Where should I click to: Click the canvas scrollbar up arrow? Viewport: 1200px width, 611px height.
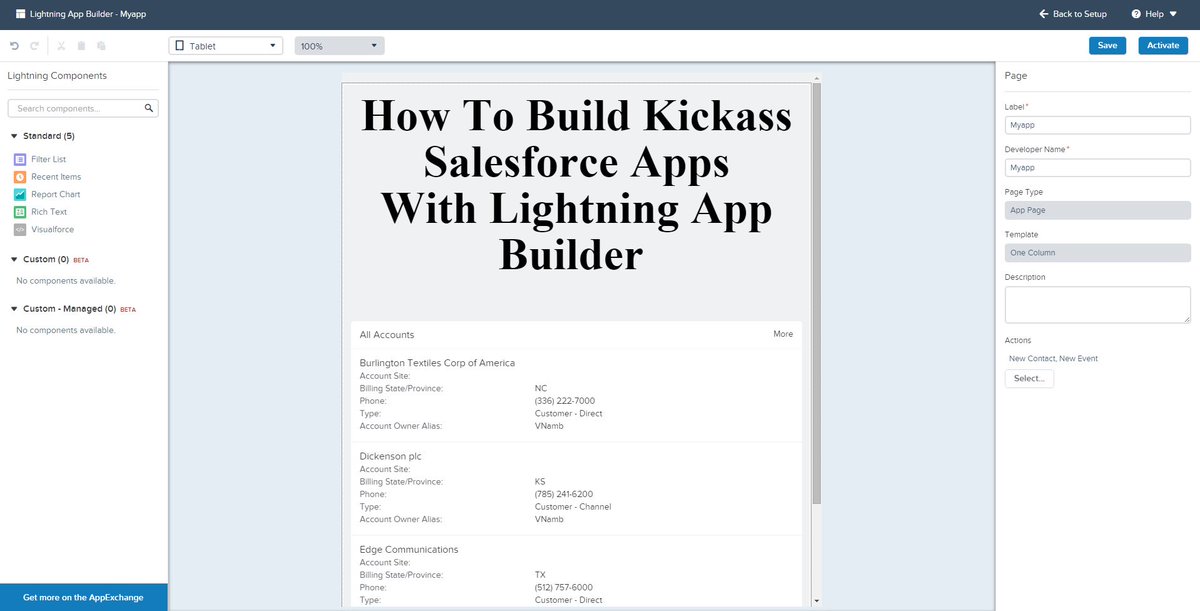(x=817, y=78)
